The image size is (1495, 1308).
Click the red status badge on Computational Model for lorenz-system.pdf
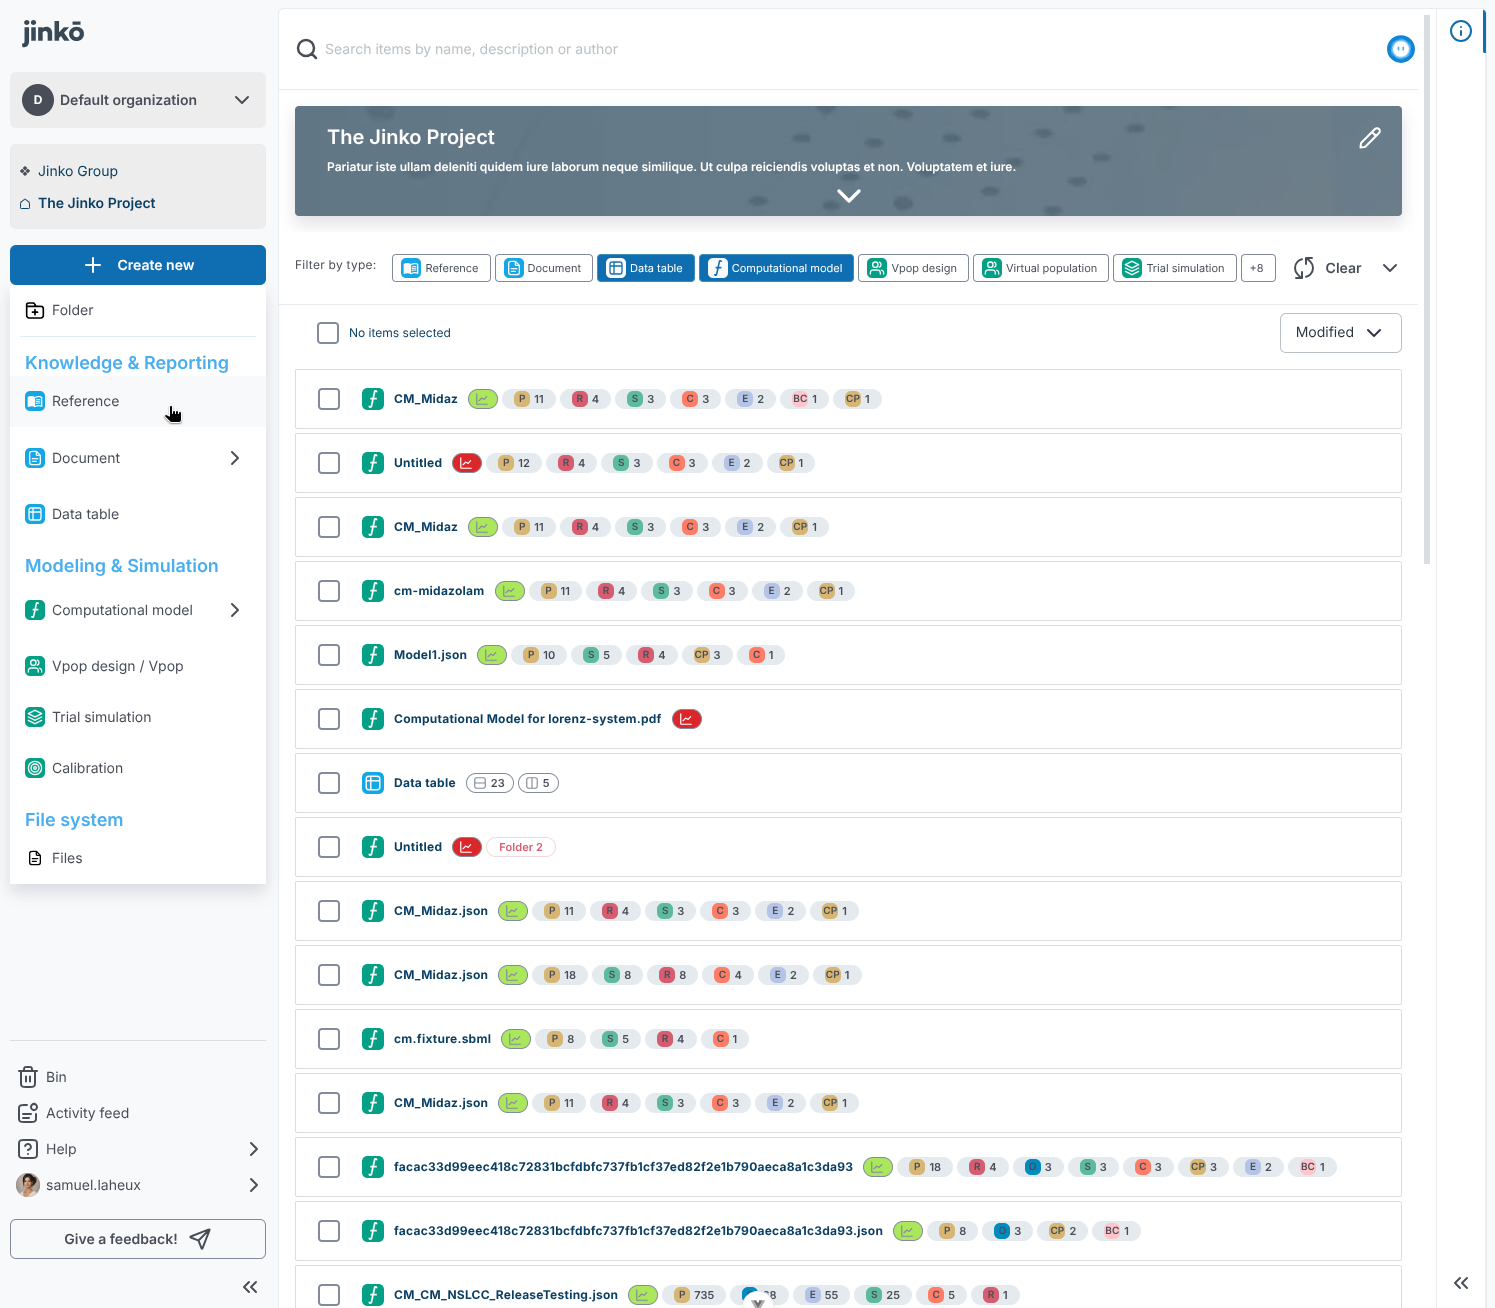tap(687, 719)
